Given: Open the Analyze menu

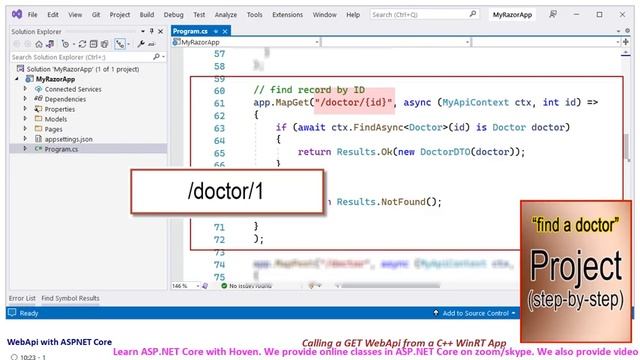Looking at the screenshot, I should pyautogui.click(x=226, y=14).
